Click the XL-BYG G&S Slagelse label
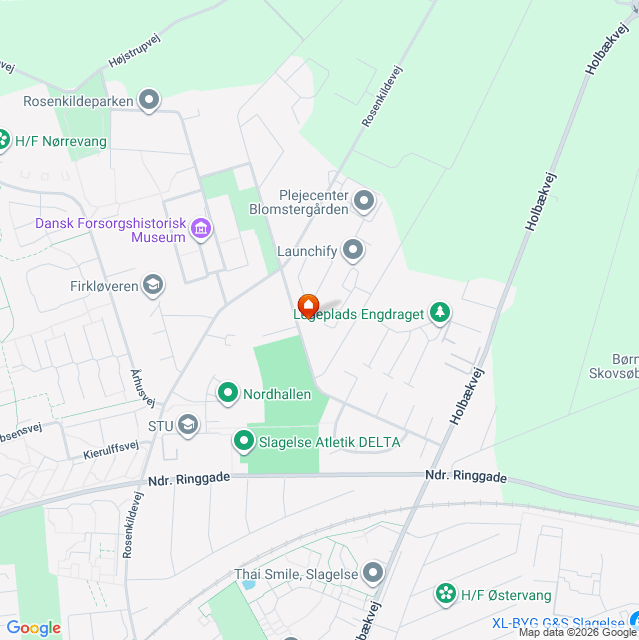This screenshot has width=639, height=640. (x=558, y=623)
